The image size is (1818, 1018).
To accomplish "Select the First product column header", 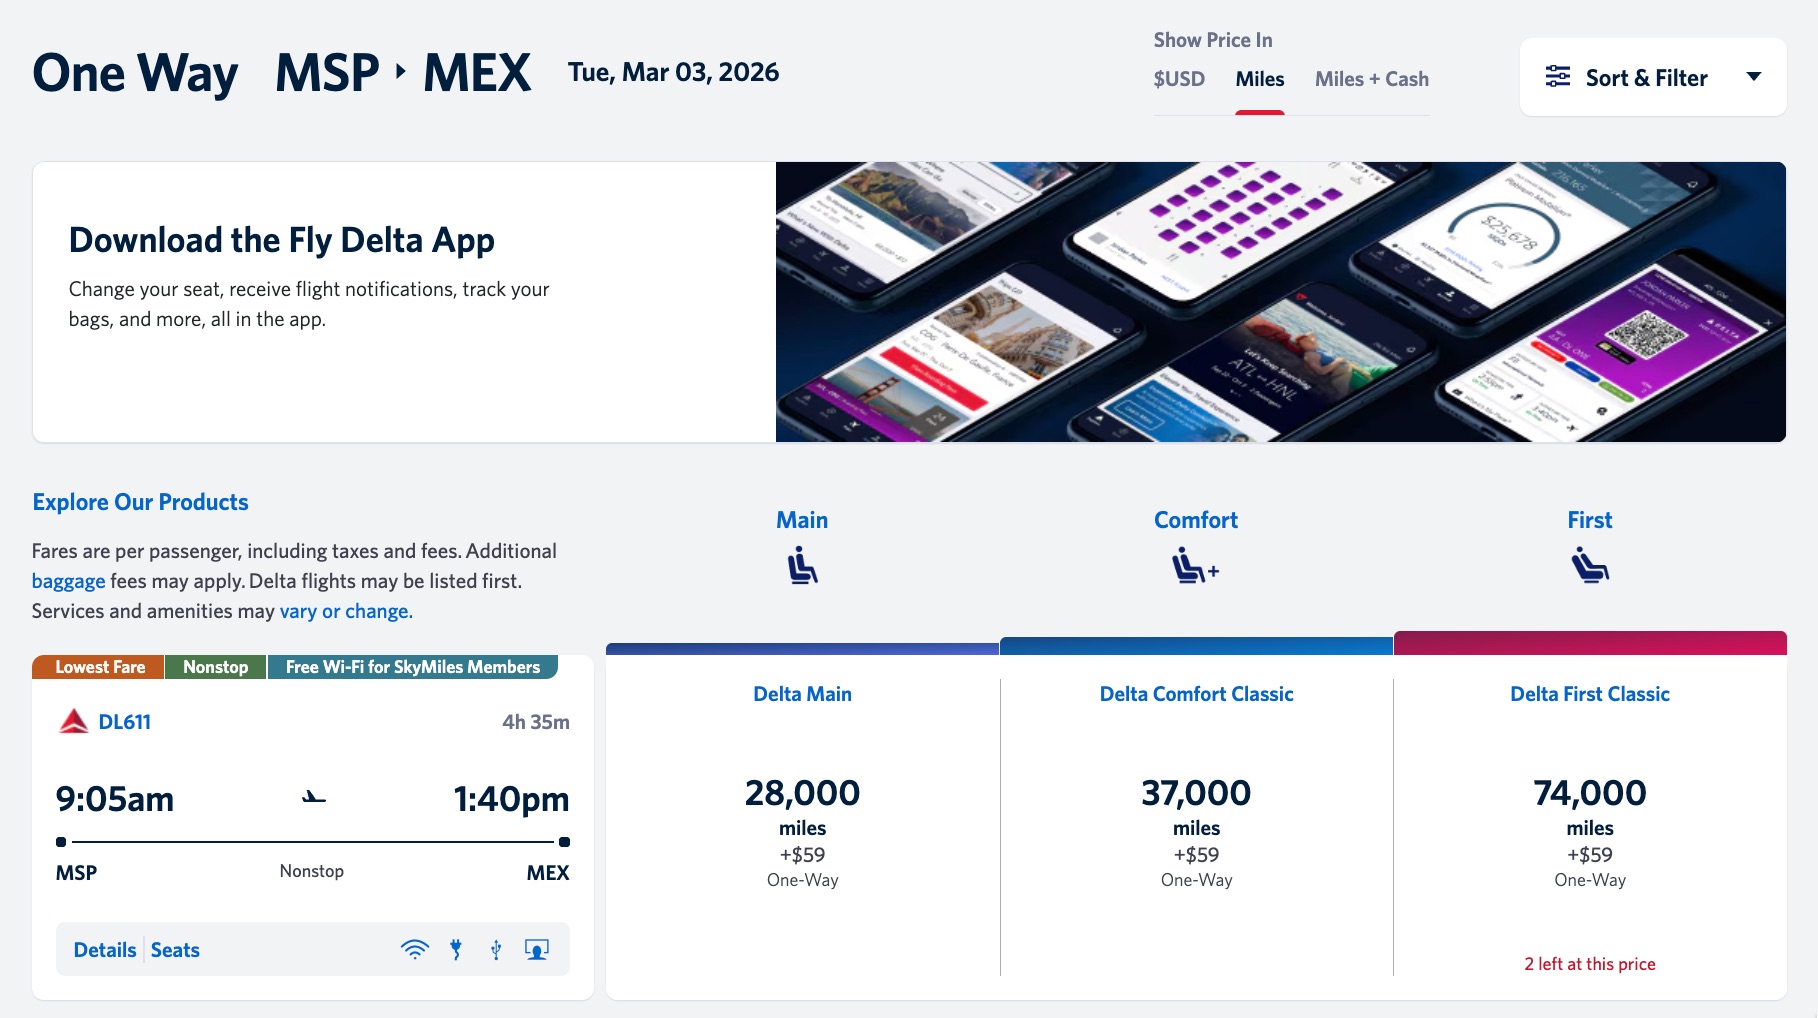I will point(1589,519).
